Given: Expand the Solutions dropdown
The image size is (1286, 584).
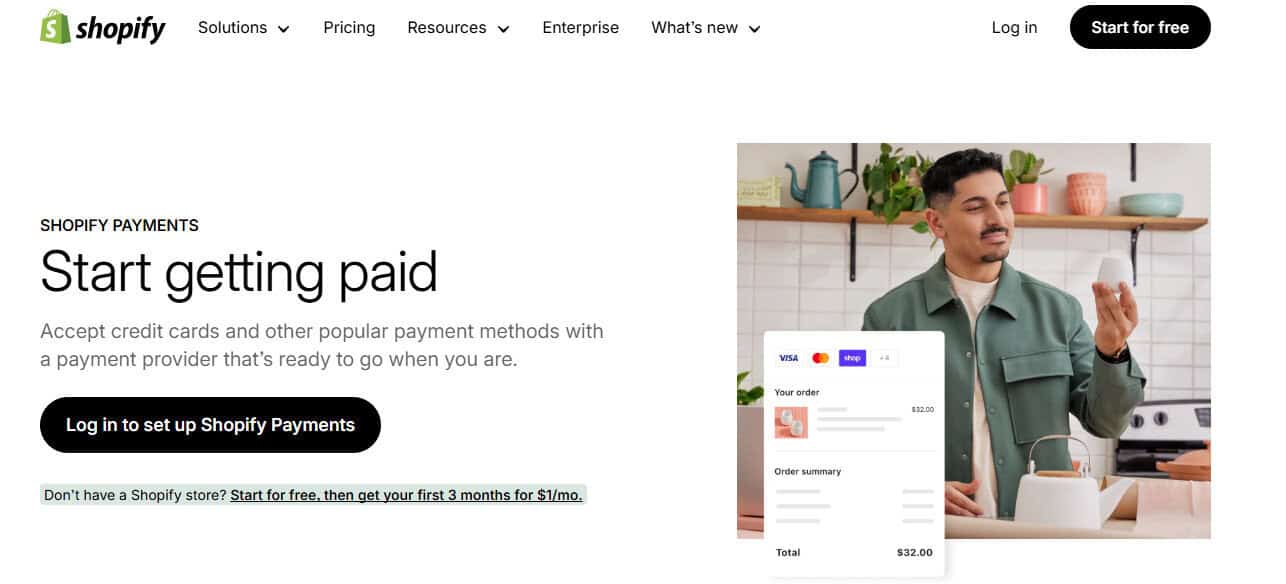Looking at the screenshot, I should (x=243, y=28).
